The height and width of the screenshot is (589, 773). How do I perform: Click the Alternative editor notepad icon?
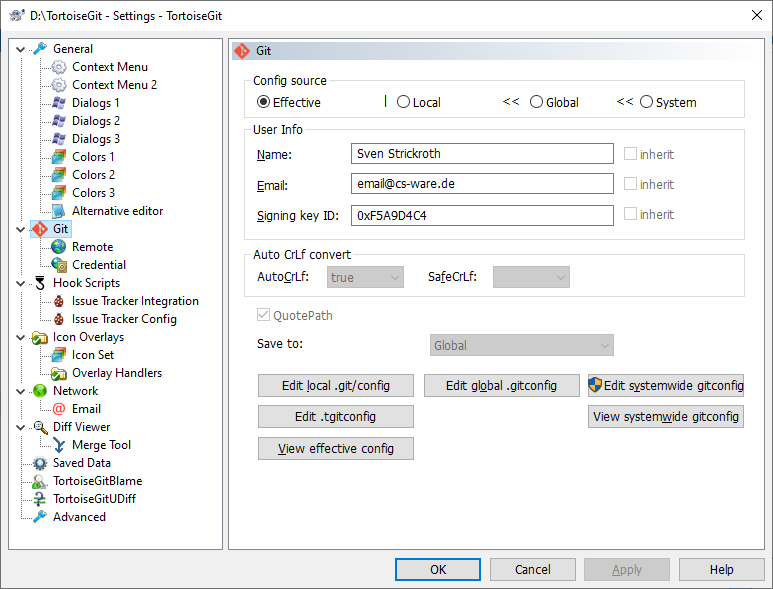click(59, 211)
